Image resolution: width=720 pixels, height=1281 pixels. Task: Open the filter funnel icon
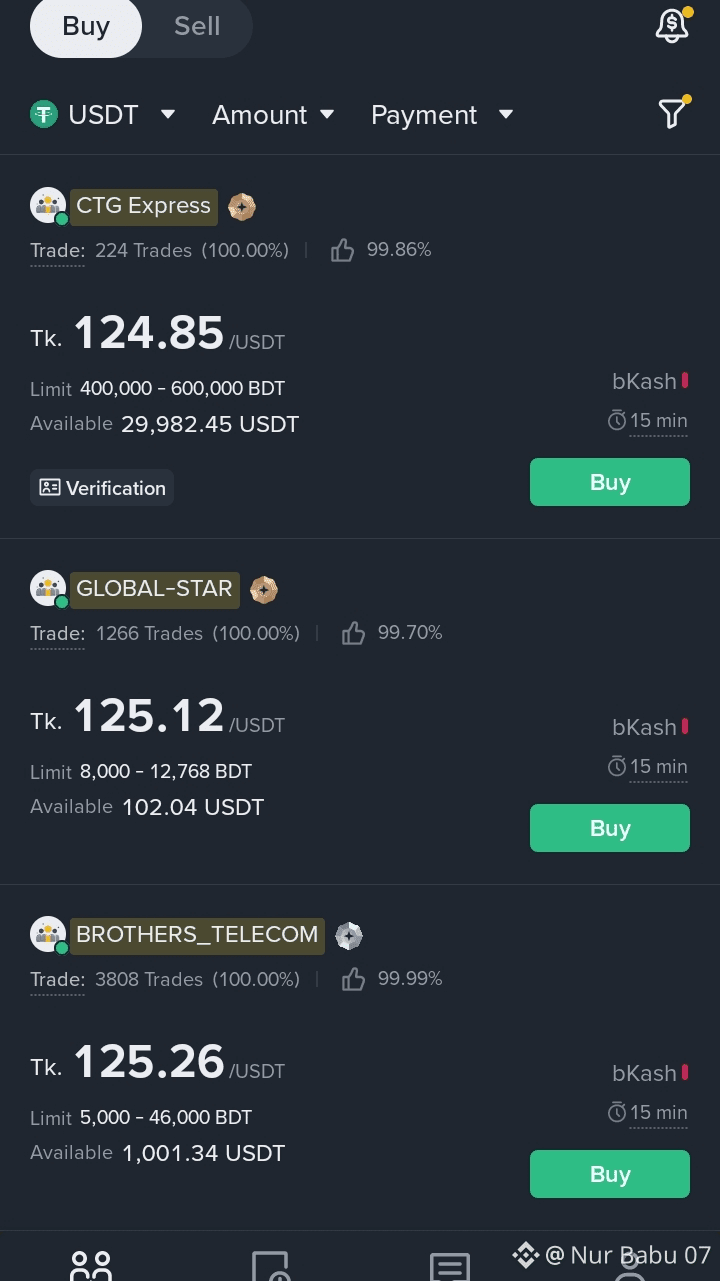673,113
